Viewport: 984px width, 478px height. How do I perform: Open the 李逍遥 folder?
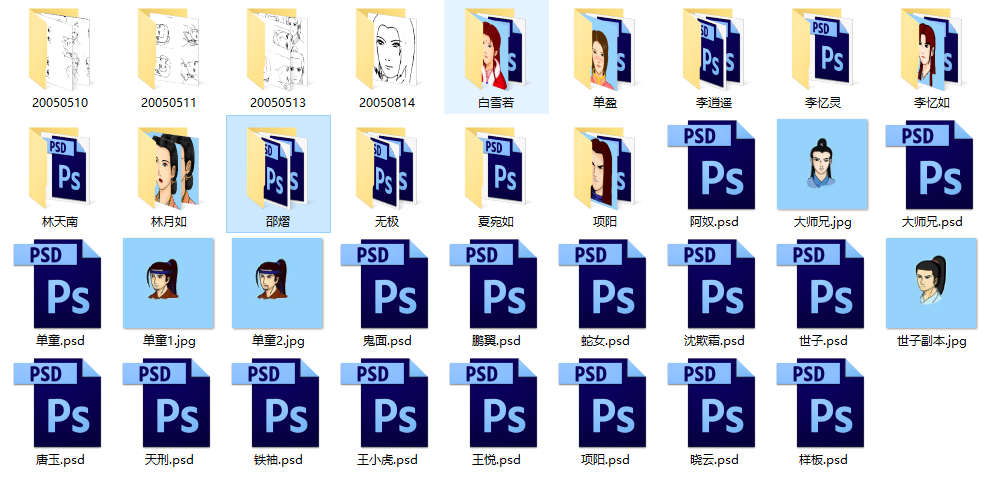tap(714, 49)
